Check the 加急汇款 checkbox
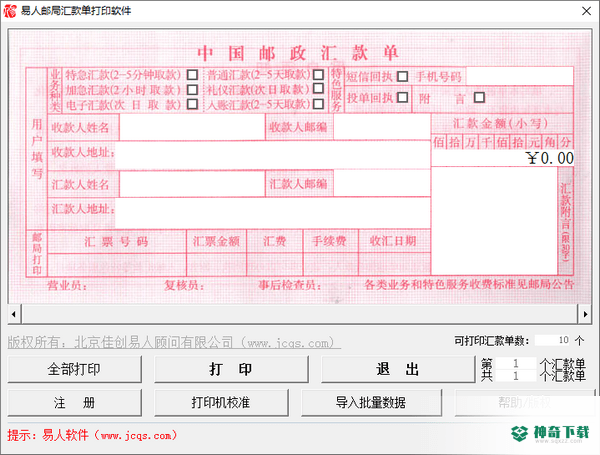Screen dimensions: 600x455 coord(192,90)
